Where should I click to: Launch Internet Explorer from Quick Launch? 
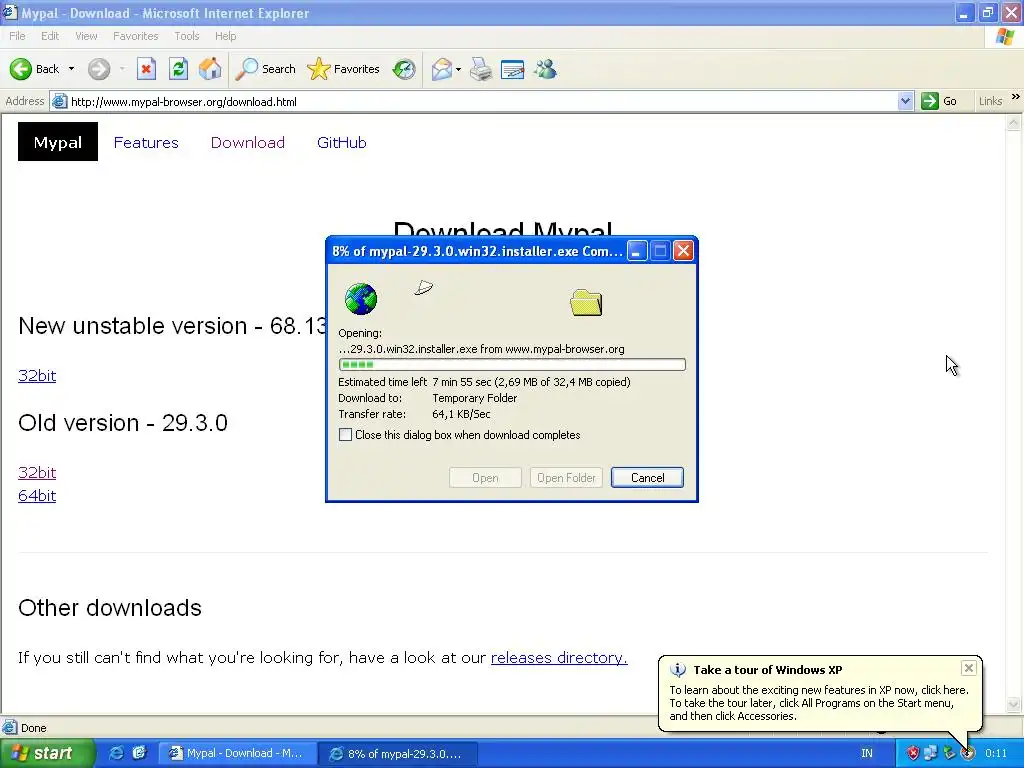click(x=116, y=753)
